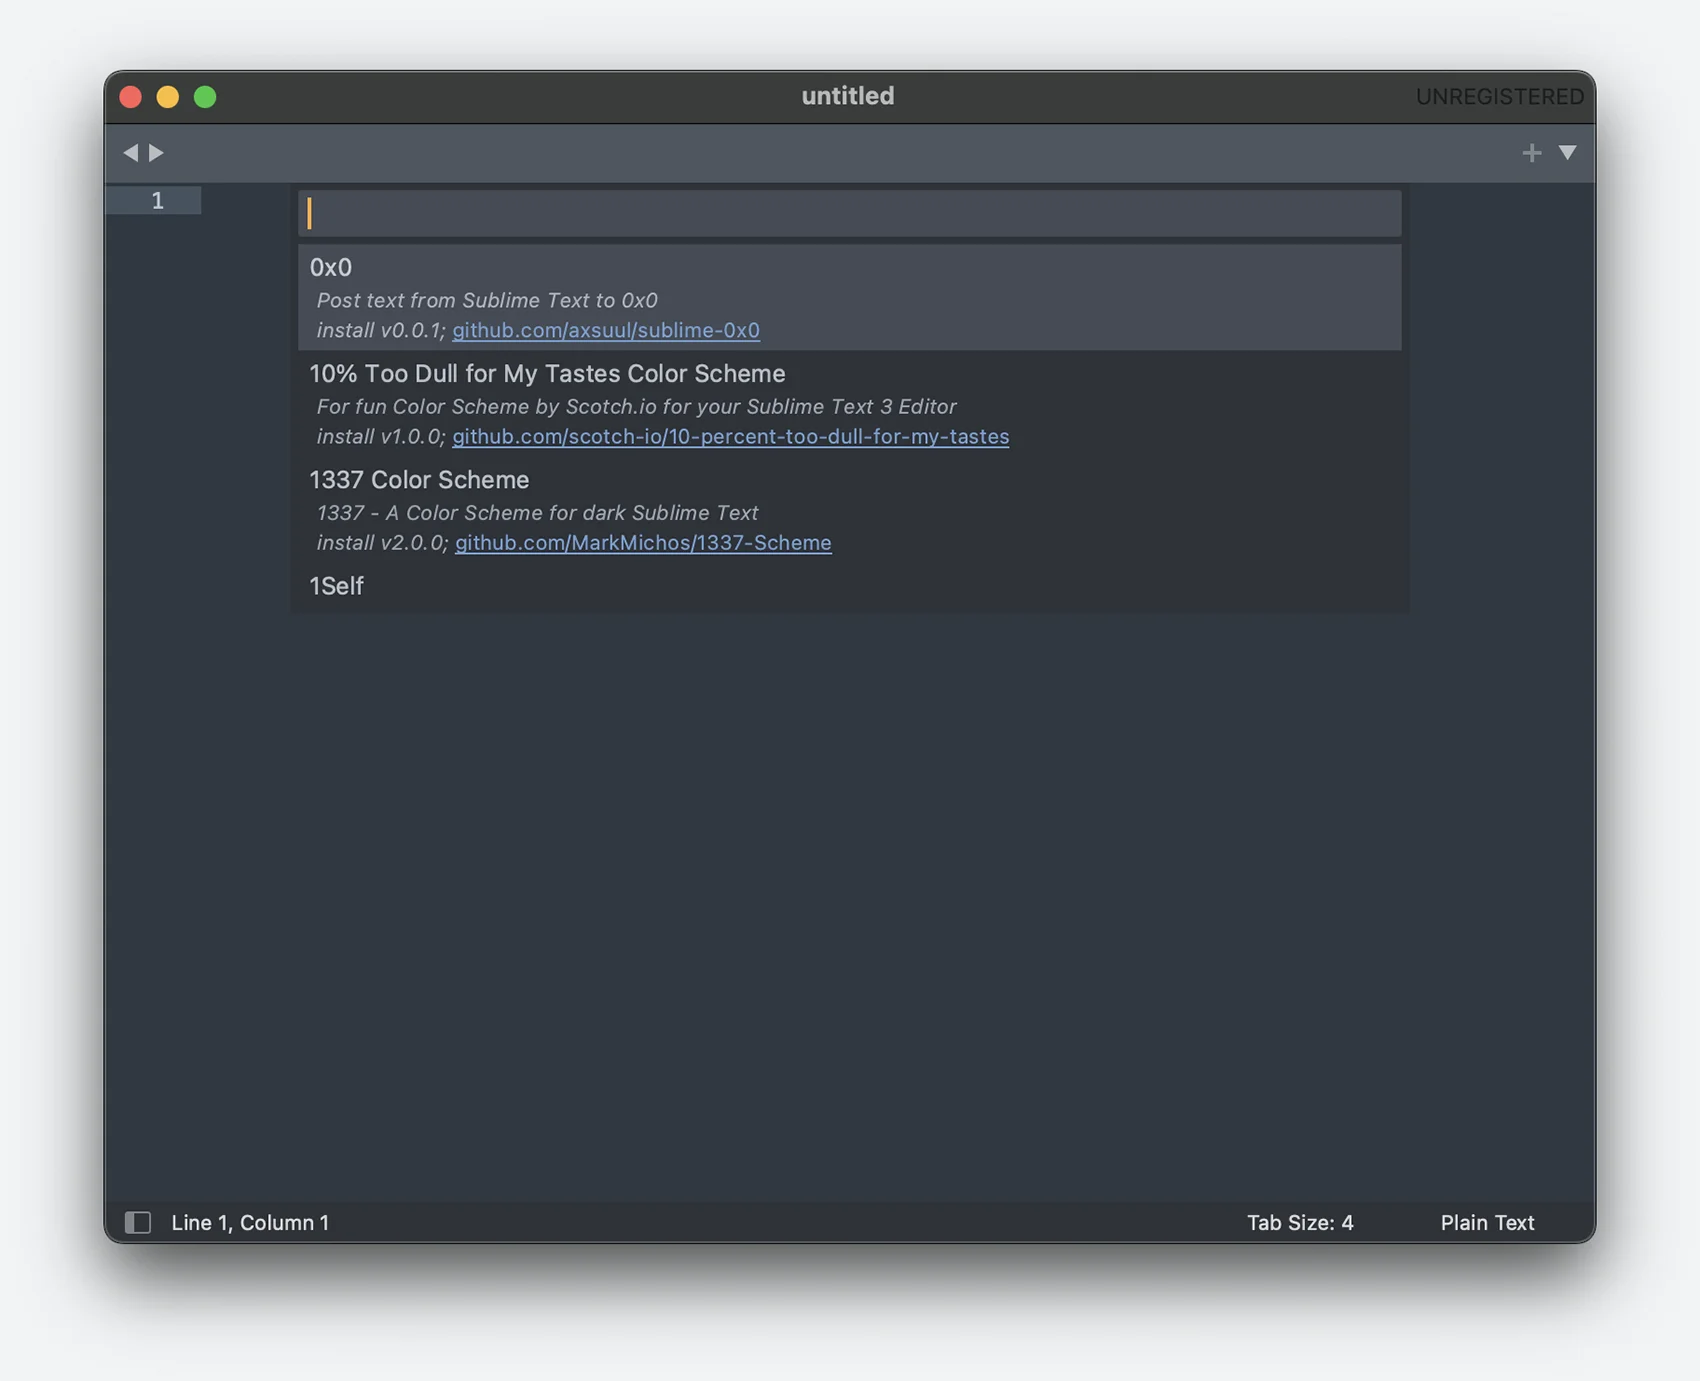The image size is (1700, 1381).
Task: Click Line 1, Column 1 status text
Action: point(250,1222)
